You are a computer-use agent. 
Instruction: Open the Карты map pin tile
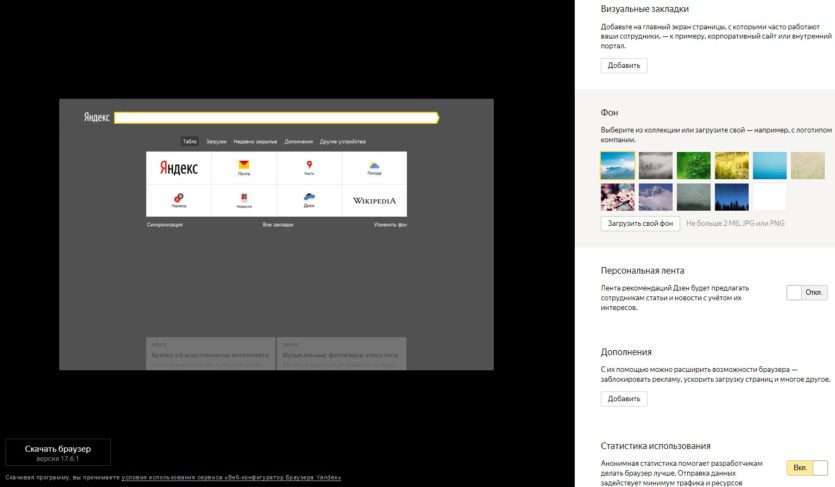309,168
